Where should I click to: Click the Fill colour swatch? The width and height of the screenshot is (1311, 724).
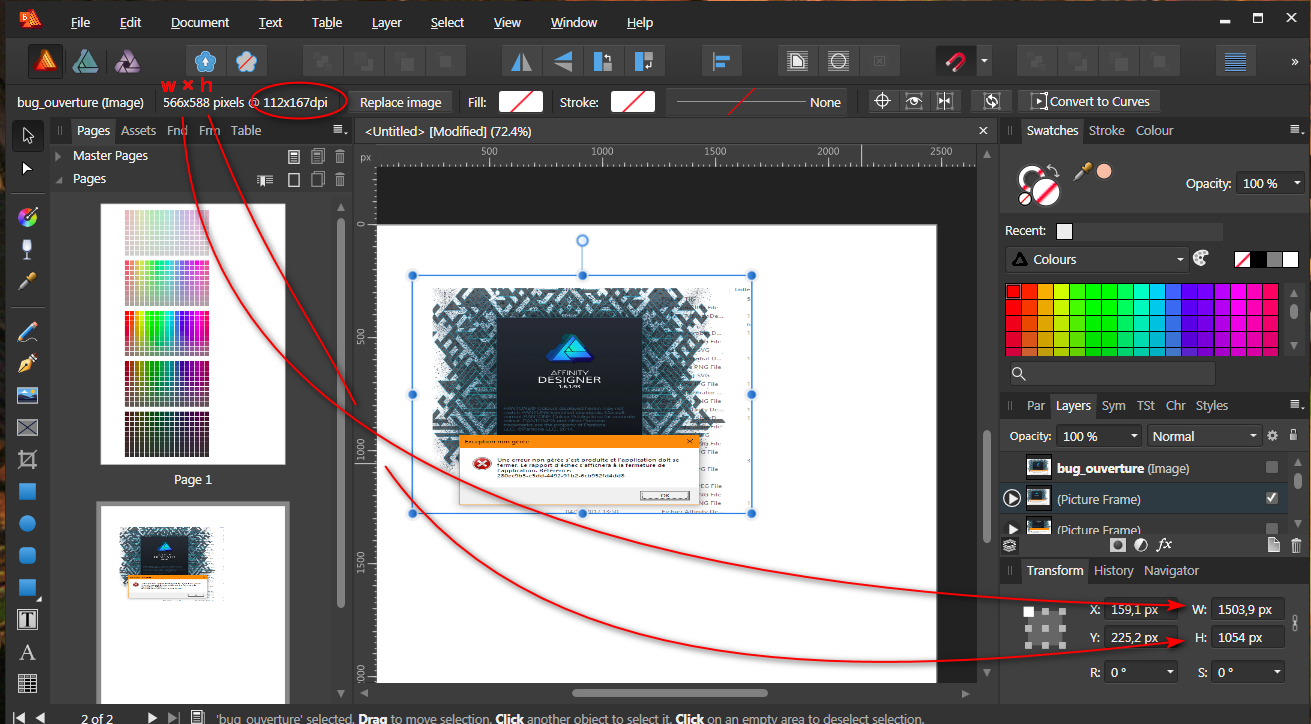521,102
